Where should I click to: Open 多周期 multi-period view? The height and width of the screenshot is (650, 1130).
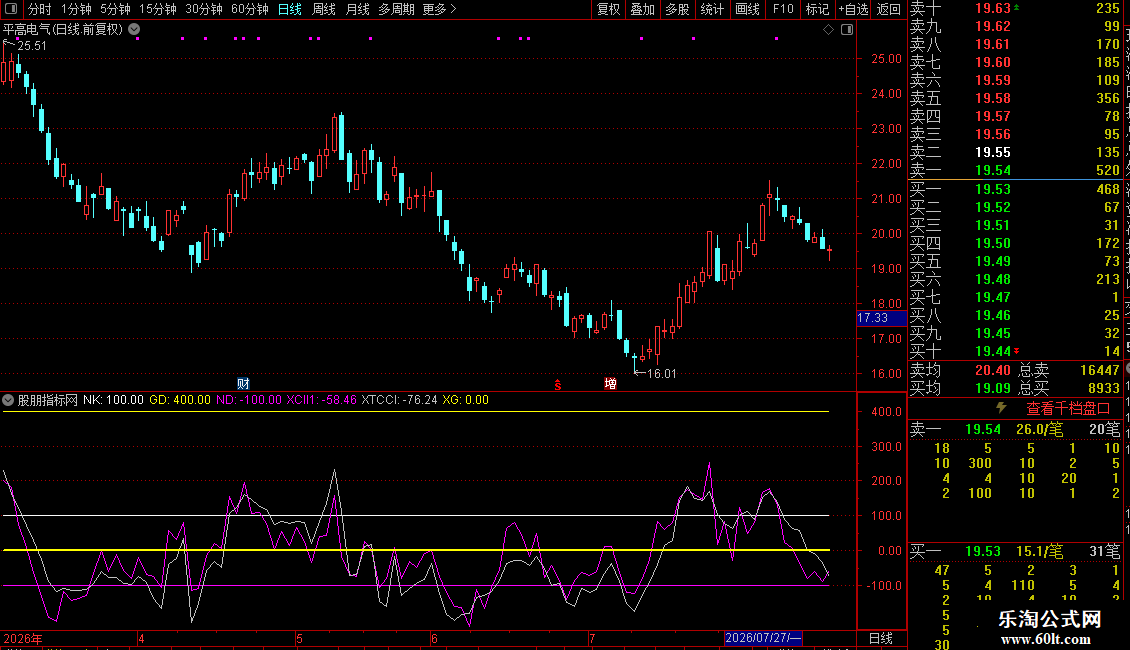(396, 9)
